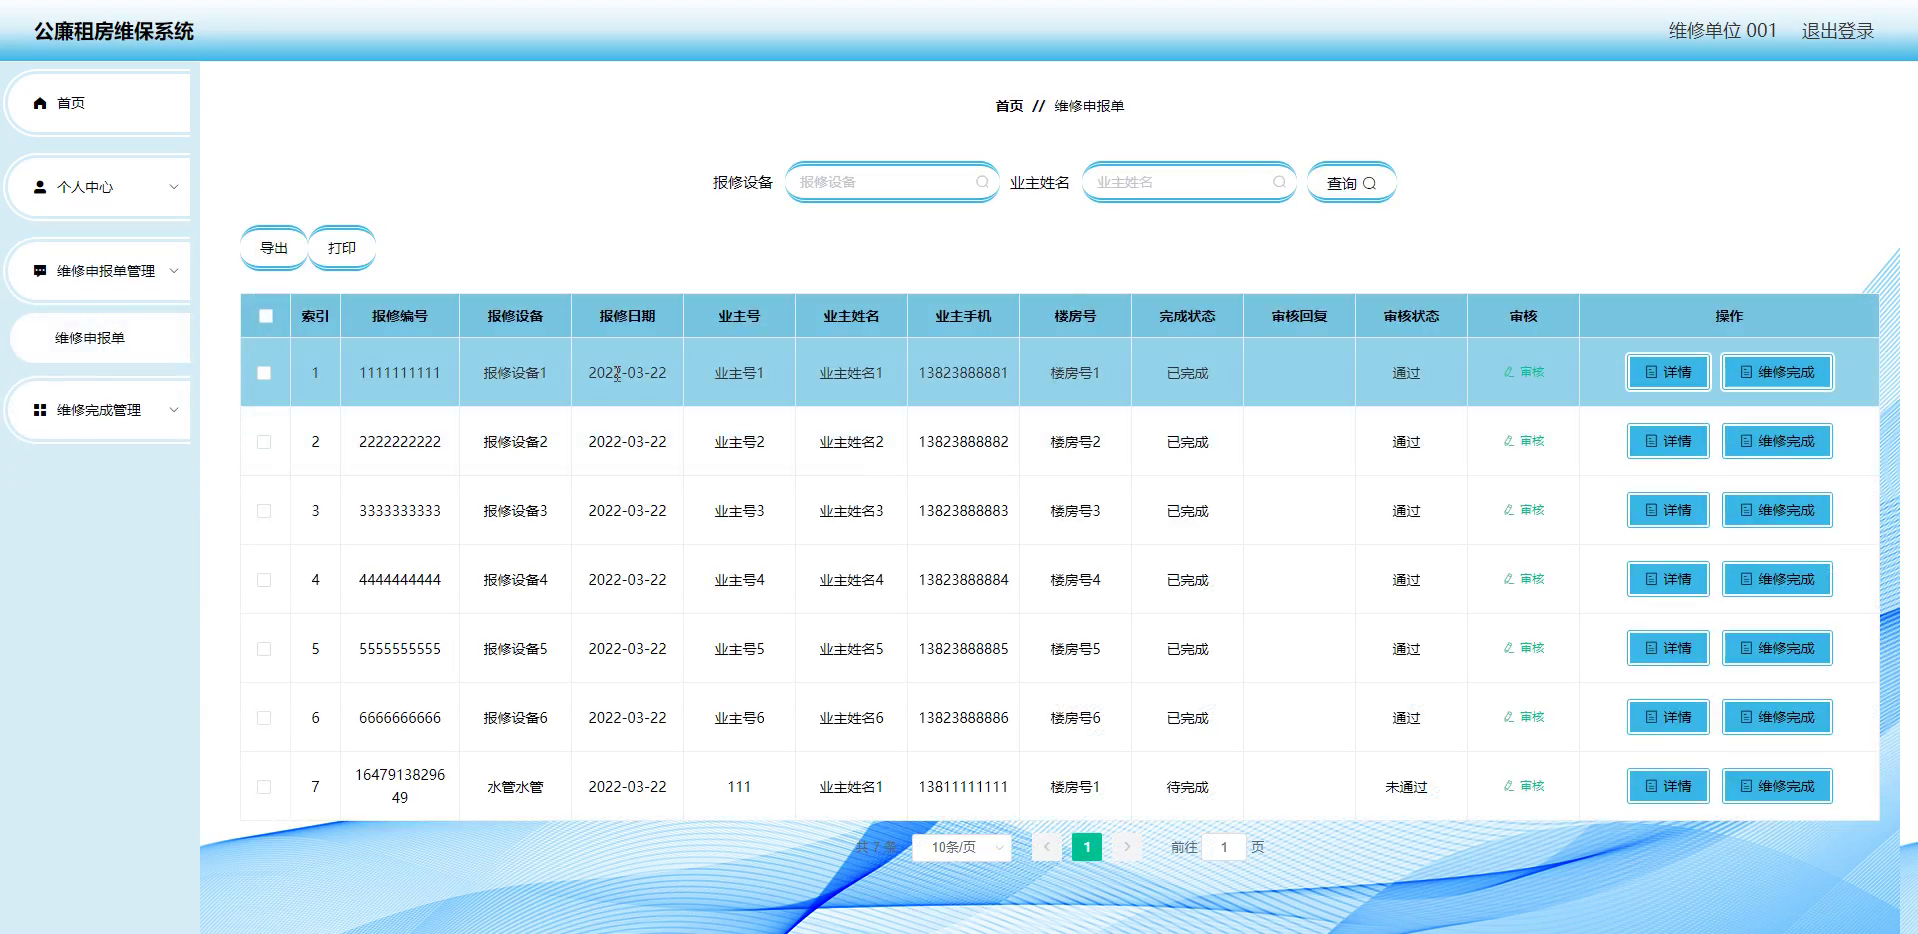Click the 审核 edit icon in row 6
Screen dimensions: 1918x934
1509,717
